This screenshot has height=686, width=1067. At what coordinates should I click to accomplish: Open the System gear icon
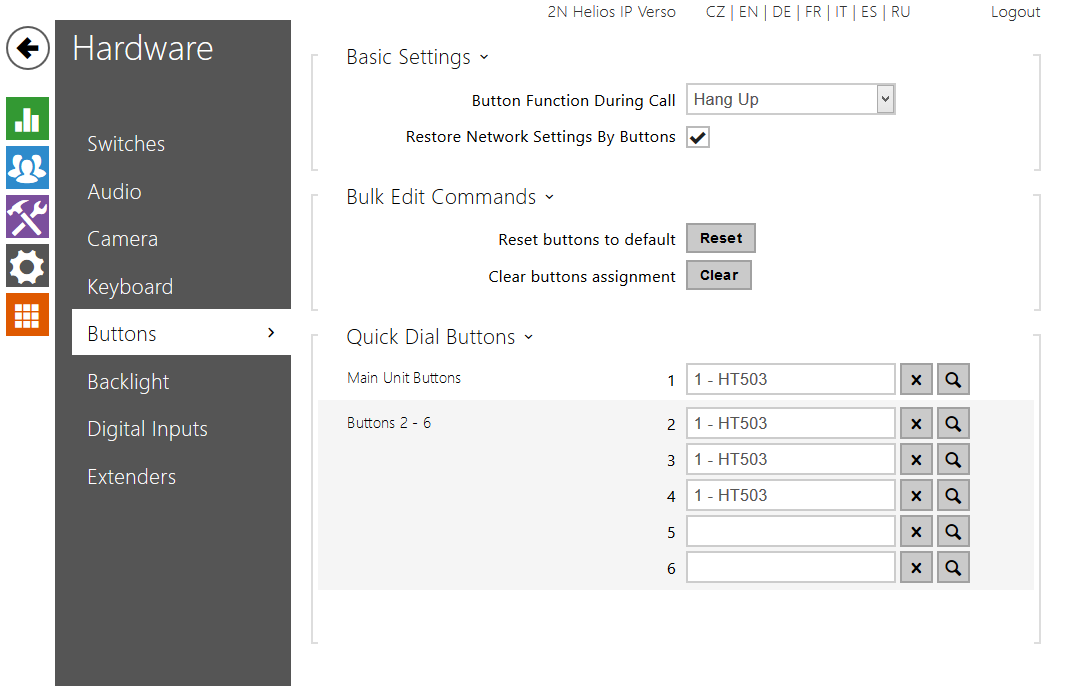click(27, 265)
